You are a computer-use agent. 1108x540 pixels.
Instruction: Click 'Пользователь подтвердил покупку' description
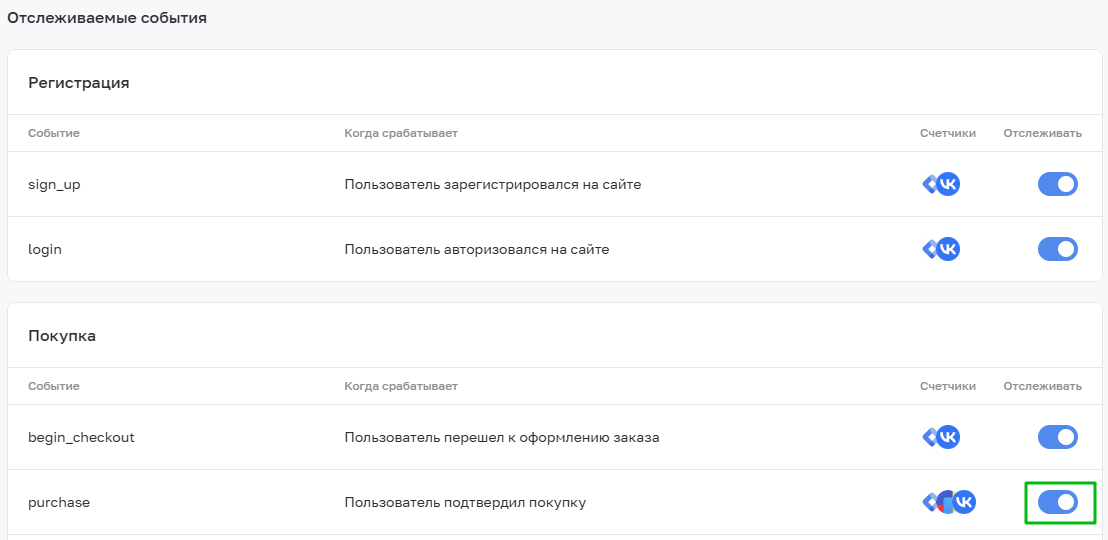point(465,503)
